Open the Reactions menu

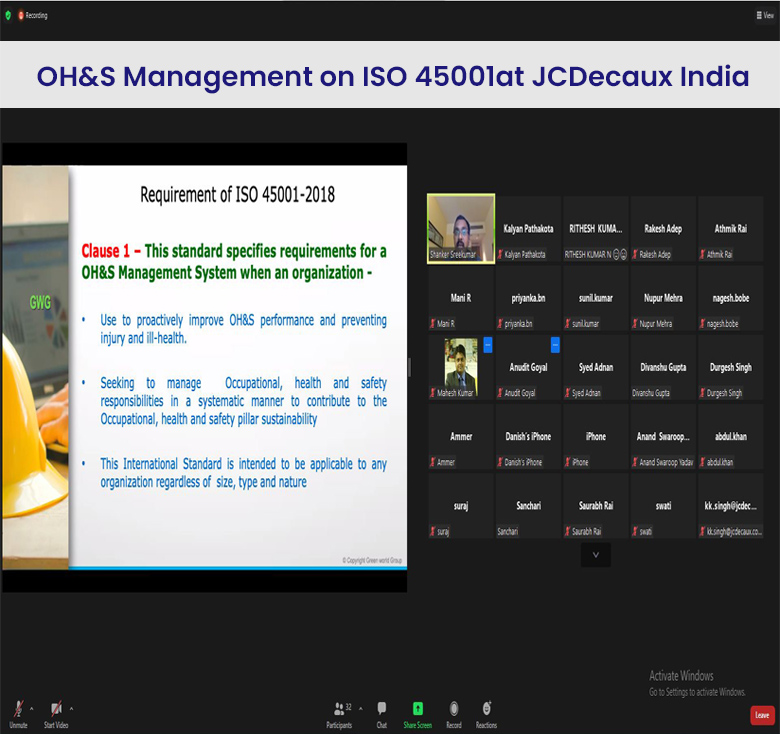[x=486, y=712]
